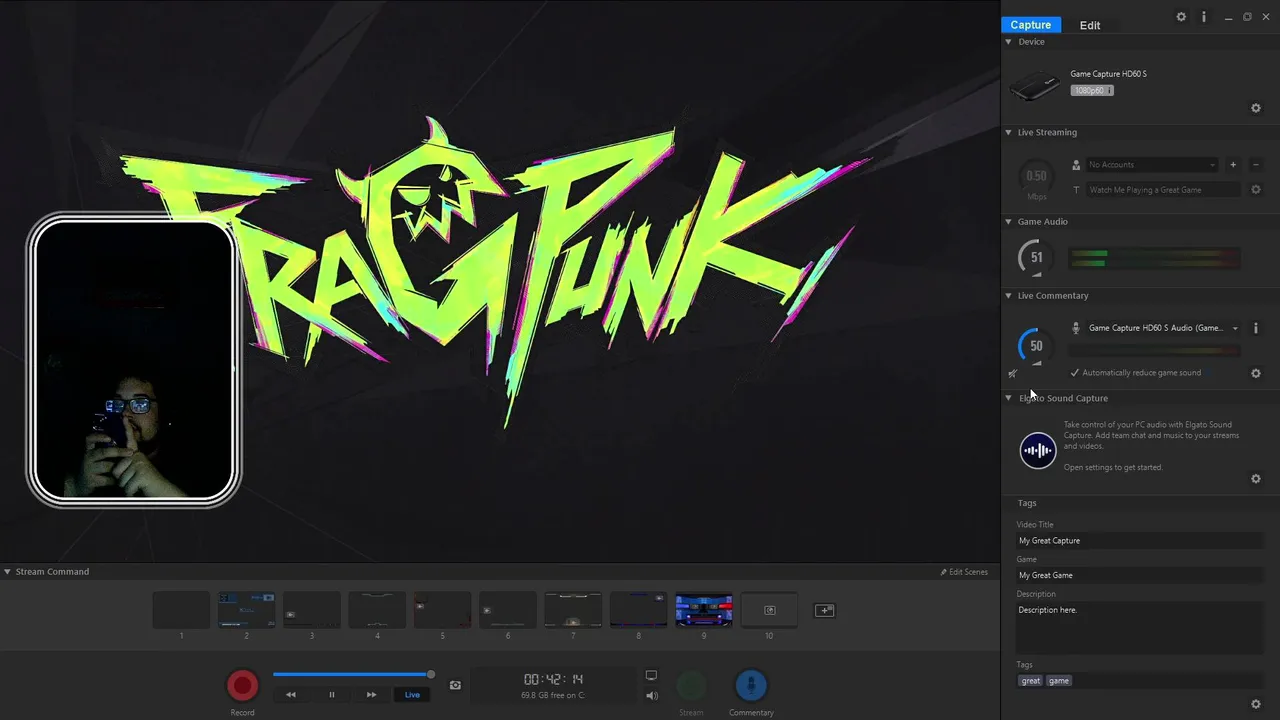
Task: Collapse the Stream Command section
Action: point(7,572)
